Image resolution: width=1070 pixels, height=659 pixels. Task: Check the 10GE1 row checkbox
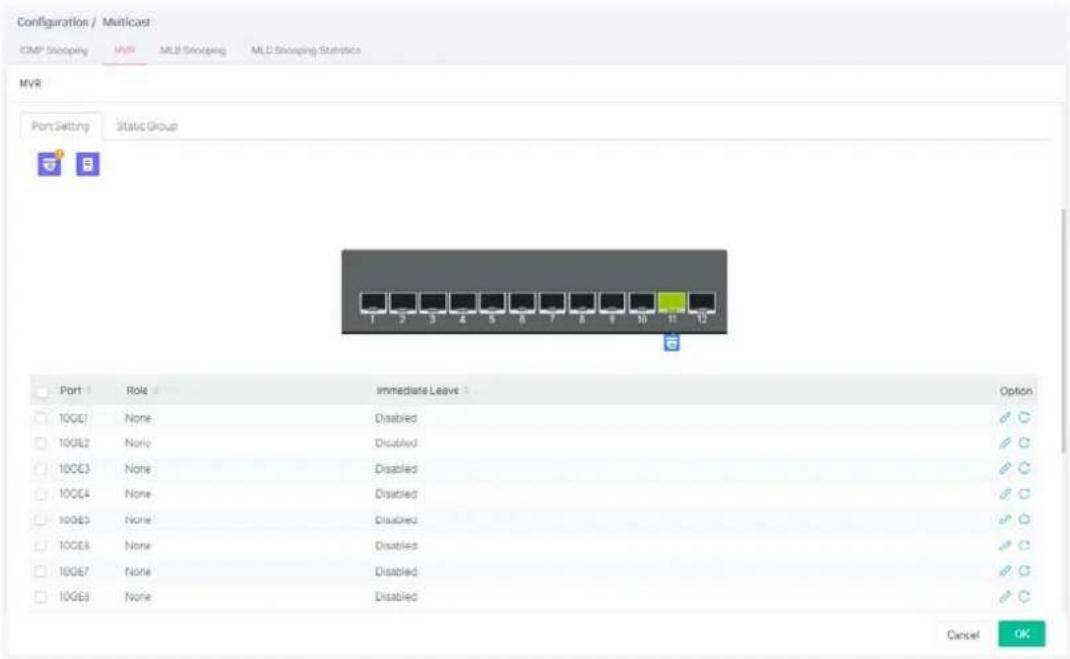click(x=41, y=418)
